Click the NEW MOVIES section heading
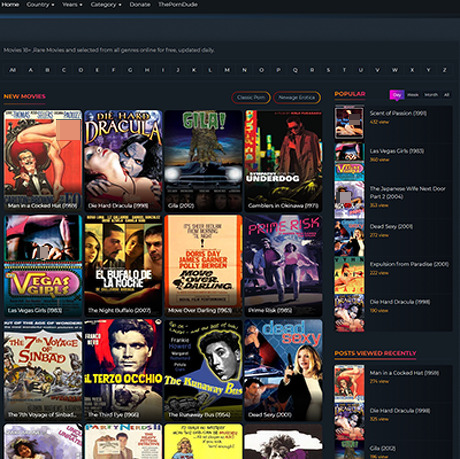 click(x=25, y=96)
